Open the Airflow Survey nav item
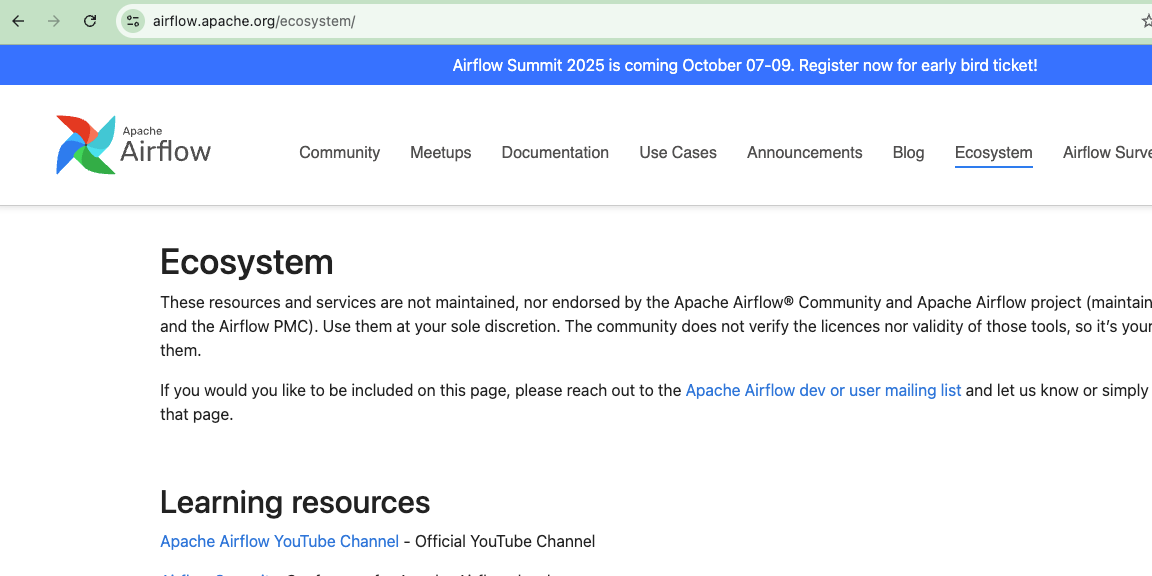The width and height of the screenshot is (1152, 576). pos(1107,153)
